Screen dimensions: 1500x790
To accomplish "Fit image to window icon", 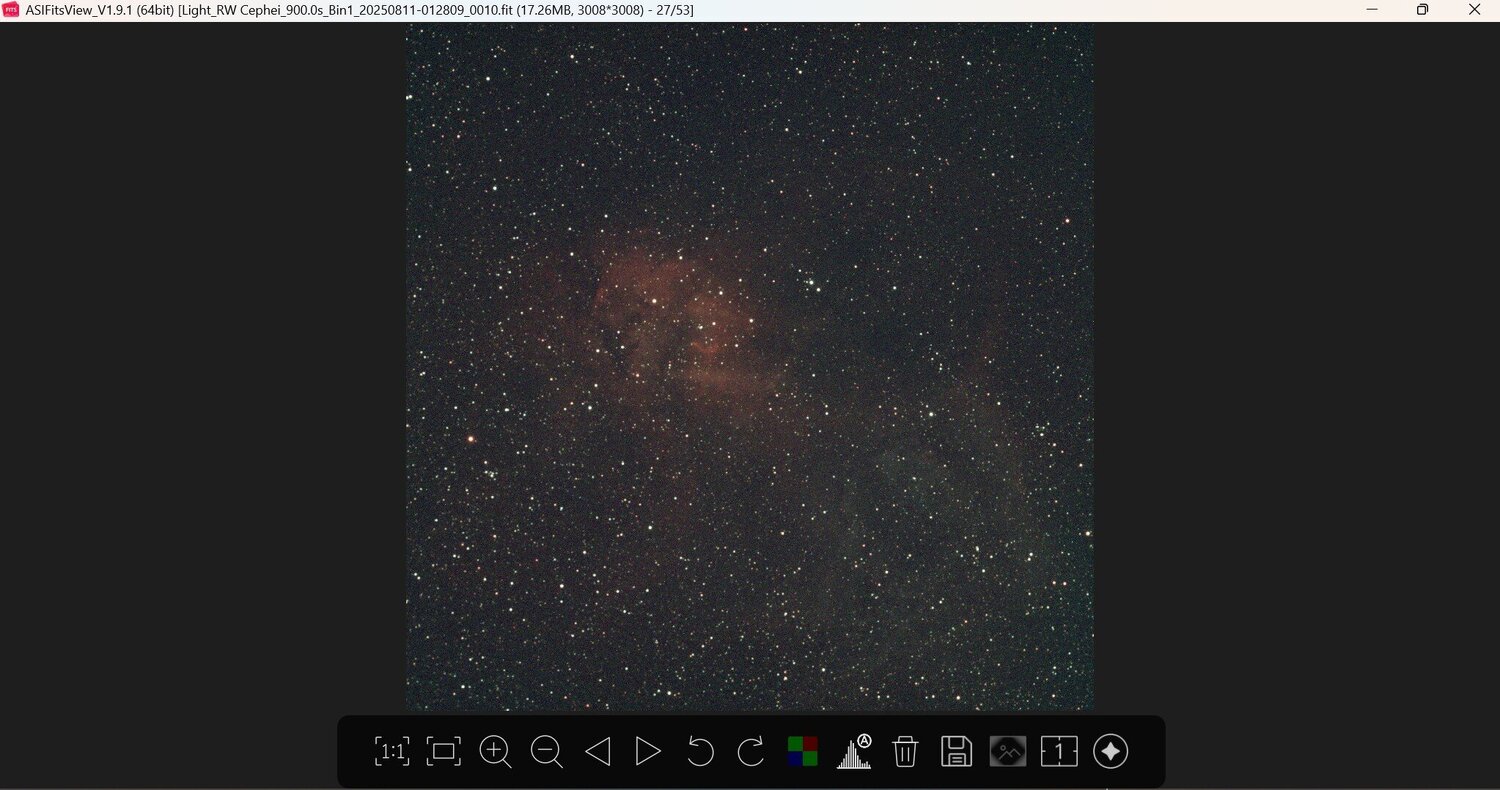I will 443,751.
